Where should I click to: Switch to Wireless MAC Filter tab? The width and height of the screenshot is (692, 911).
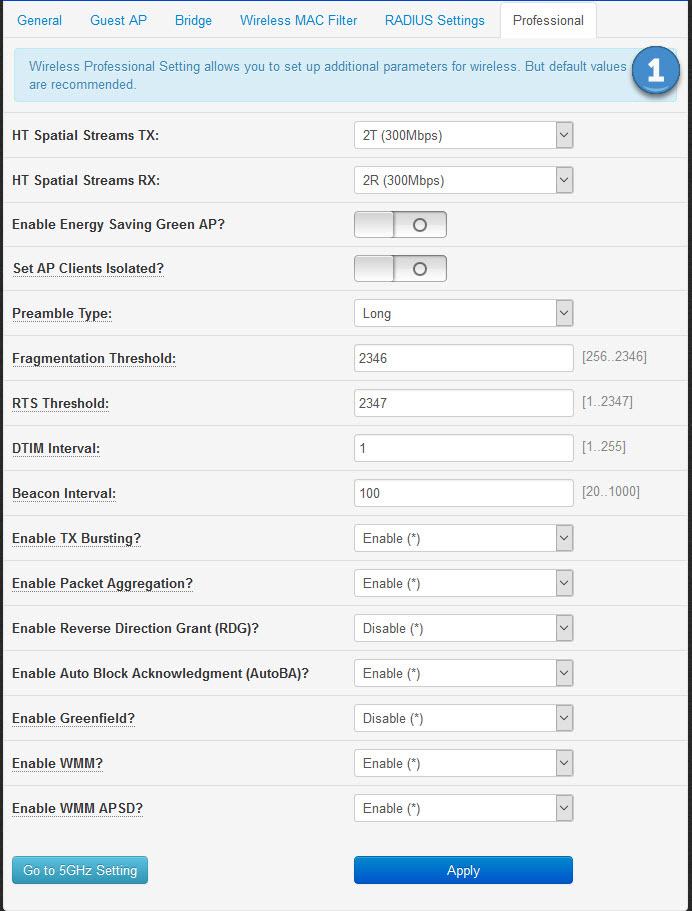coord(299,20)
